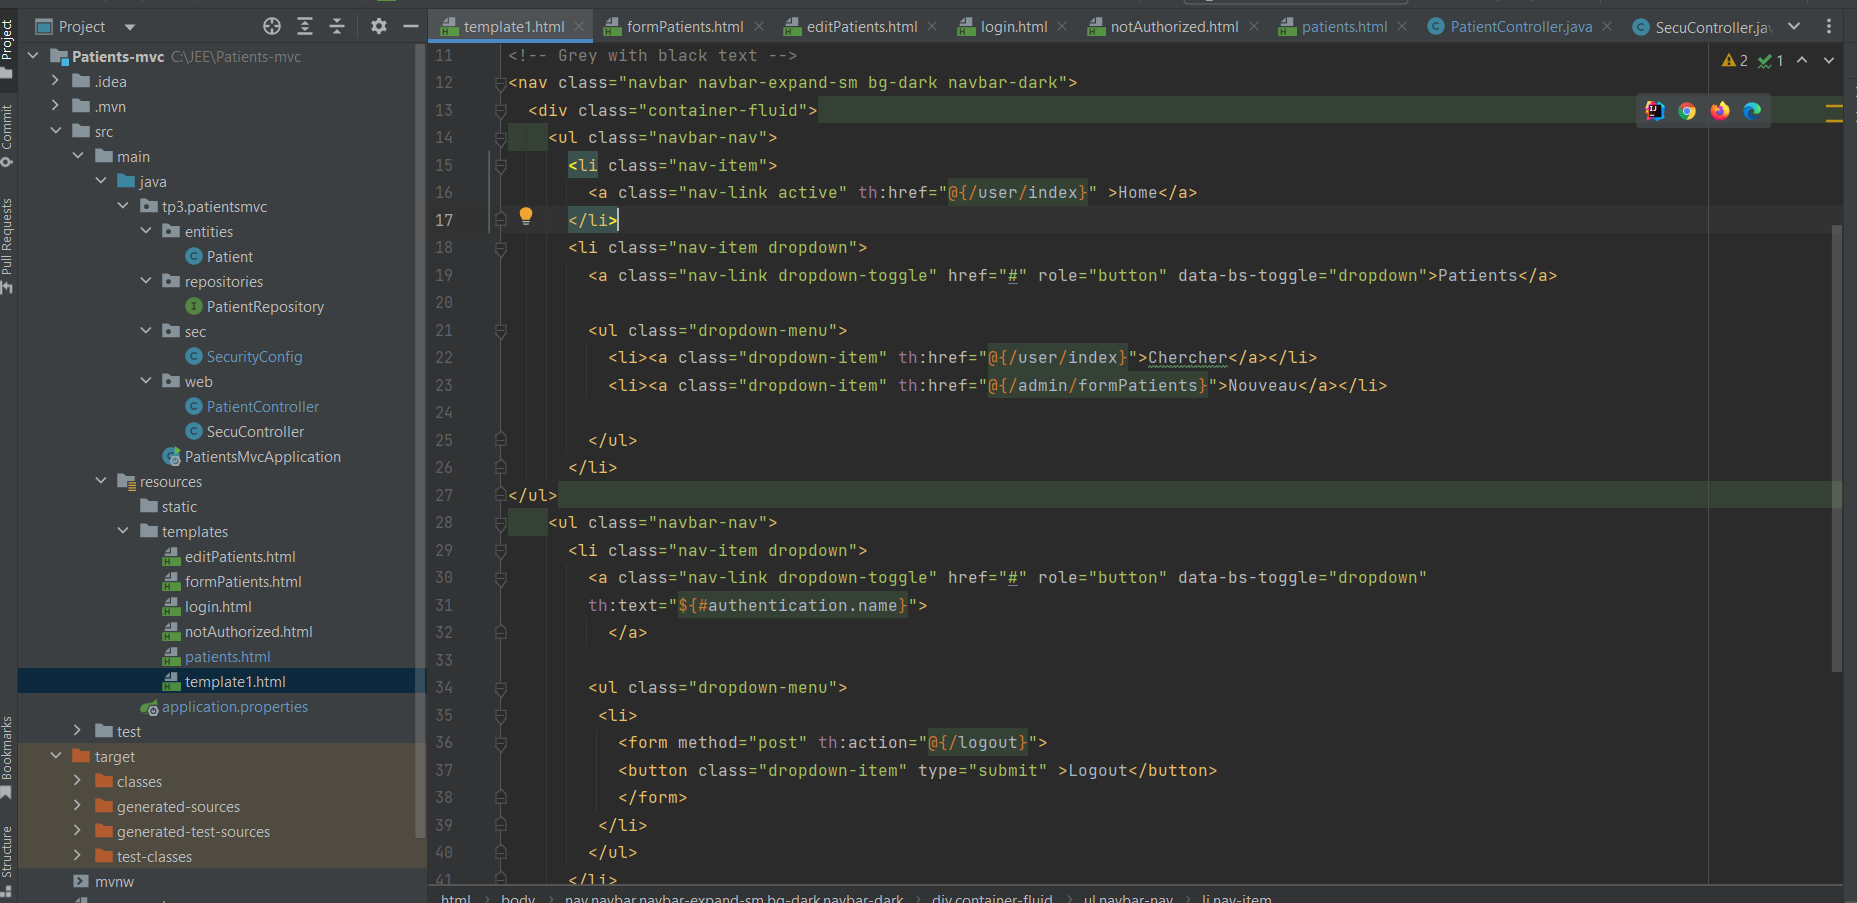This screenshot has height=903, width=1857.
Task: Open the page in the Firefox browser icon
Action: tap(1720, 111)
